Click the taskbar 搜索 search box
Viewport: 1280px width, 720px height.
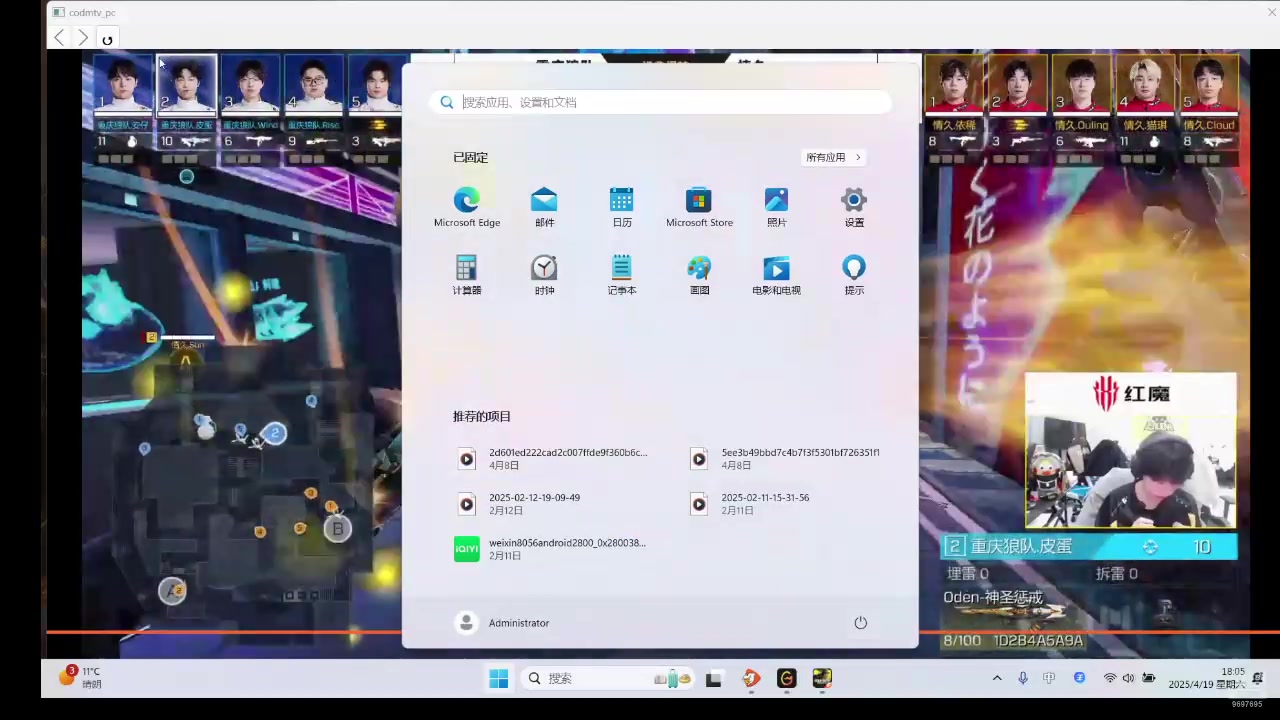[608, 679]
